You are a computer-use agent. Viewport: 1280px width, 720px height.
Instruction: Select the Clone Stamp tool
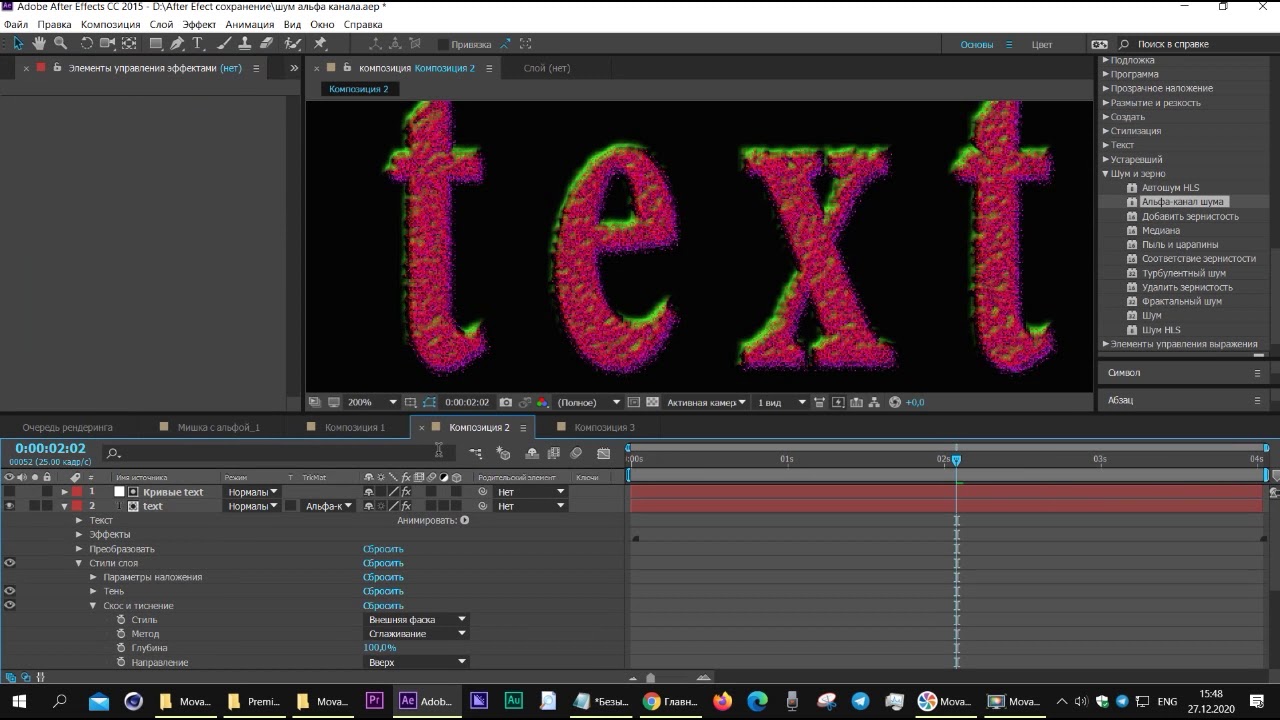pos(245,44)
